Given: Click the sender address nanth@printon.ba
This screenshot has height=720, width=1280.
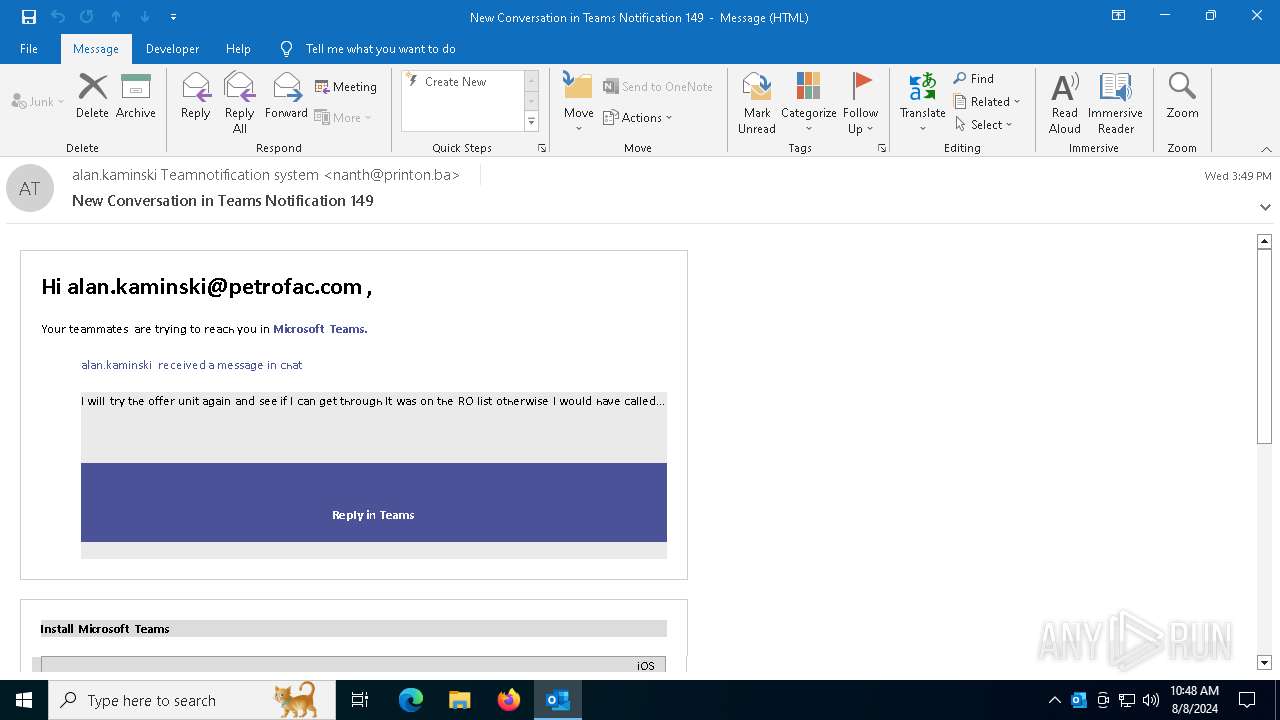Looking at the screenshot, I should pos(392,175).
